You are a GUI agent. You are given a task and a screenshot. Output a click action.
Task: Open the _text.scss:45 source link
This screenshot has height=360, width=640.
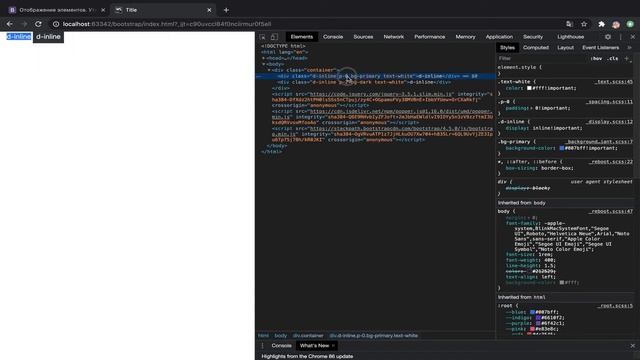pos(613,82)
